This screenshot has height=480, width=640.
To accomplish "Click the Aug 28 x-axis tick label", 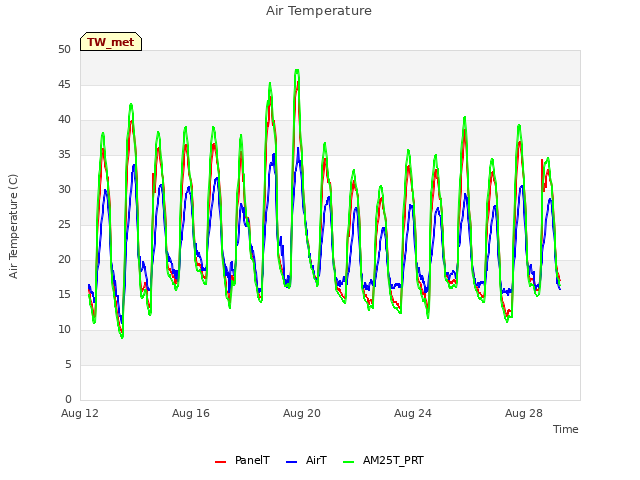I will (524, 413).
